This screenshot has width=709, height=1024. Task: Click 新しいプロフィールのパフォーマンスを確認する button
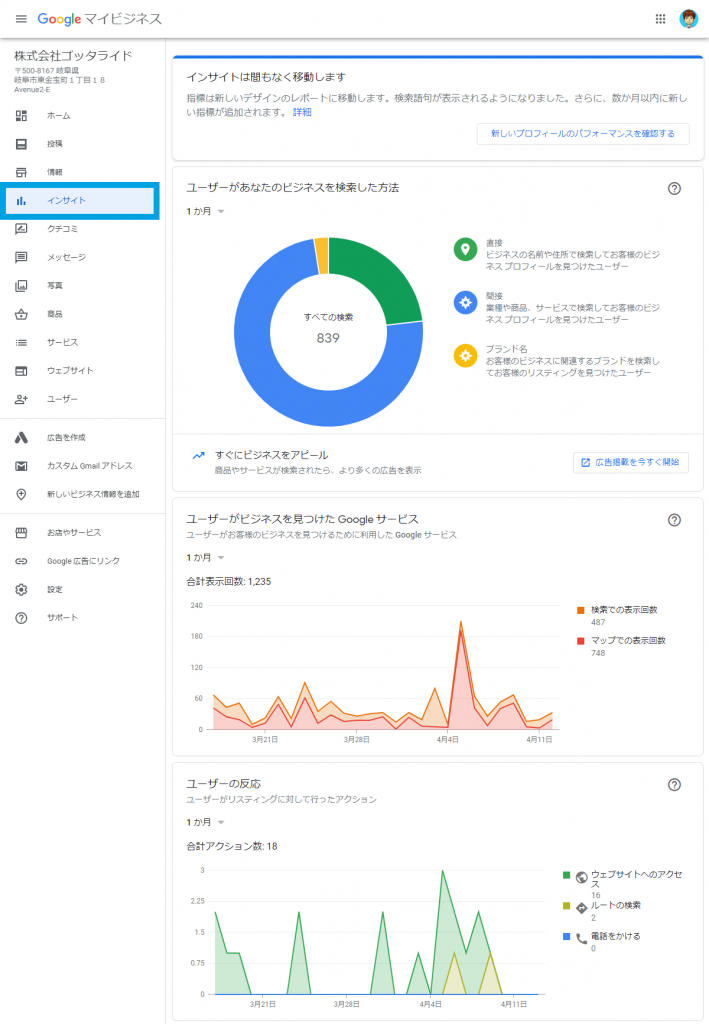582,133
